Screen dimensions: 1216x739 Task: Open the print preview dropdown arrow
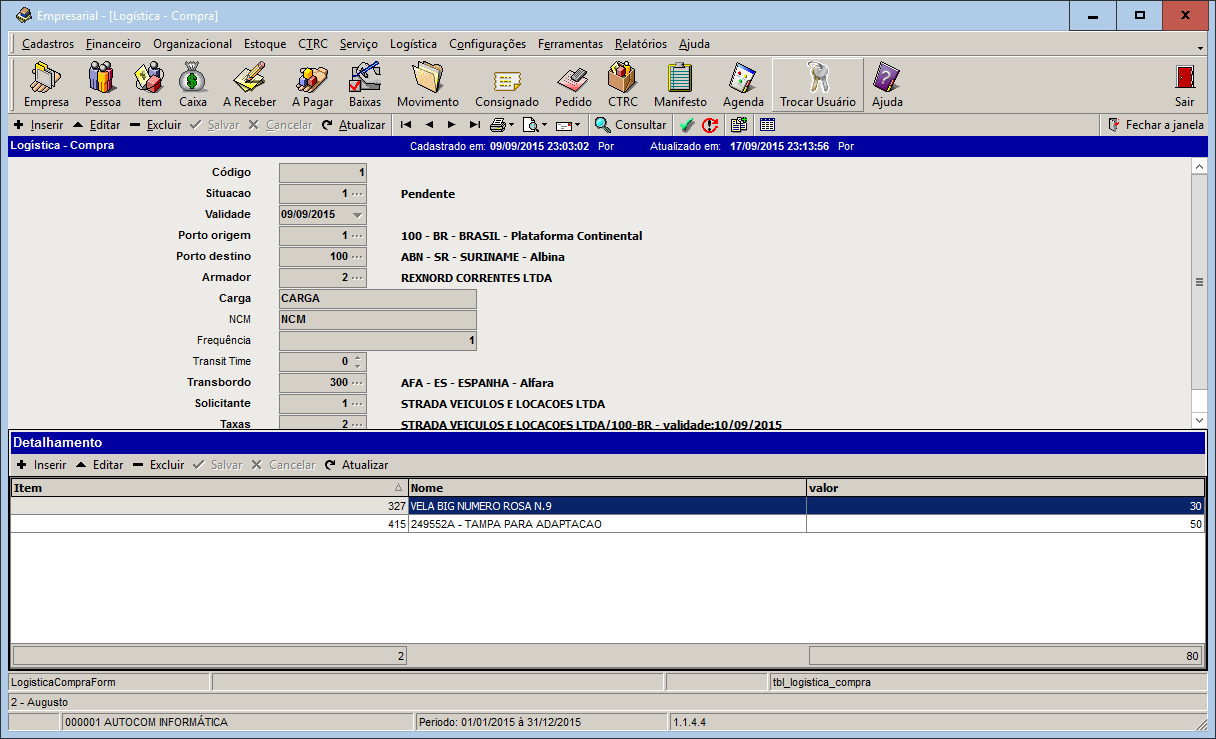point(544,126)
